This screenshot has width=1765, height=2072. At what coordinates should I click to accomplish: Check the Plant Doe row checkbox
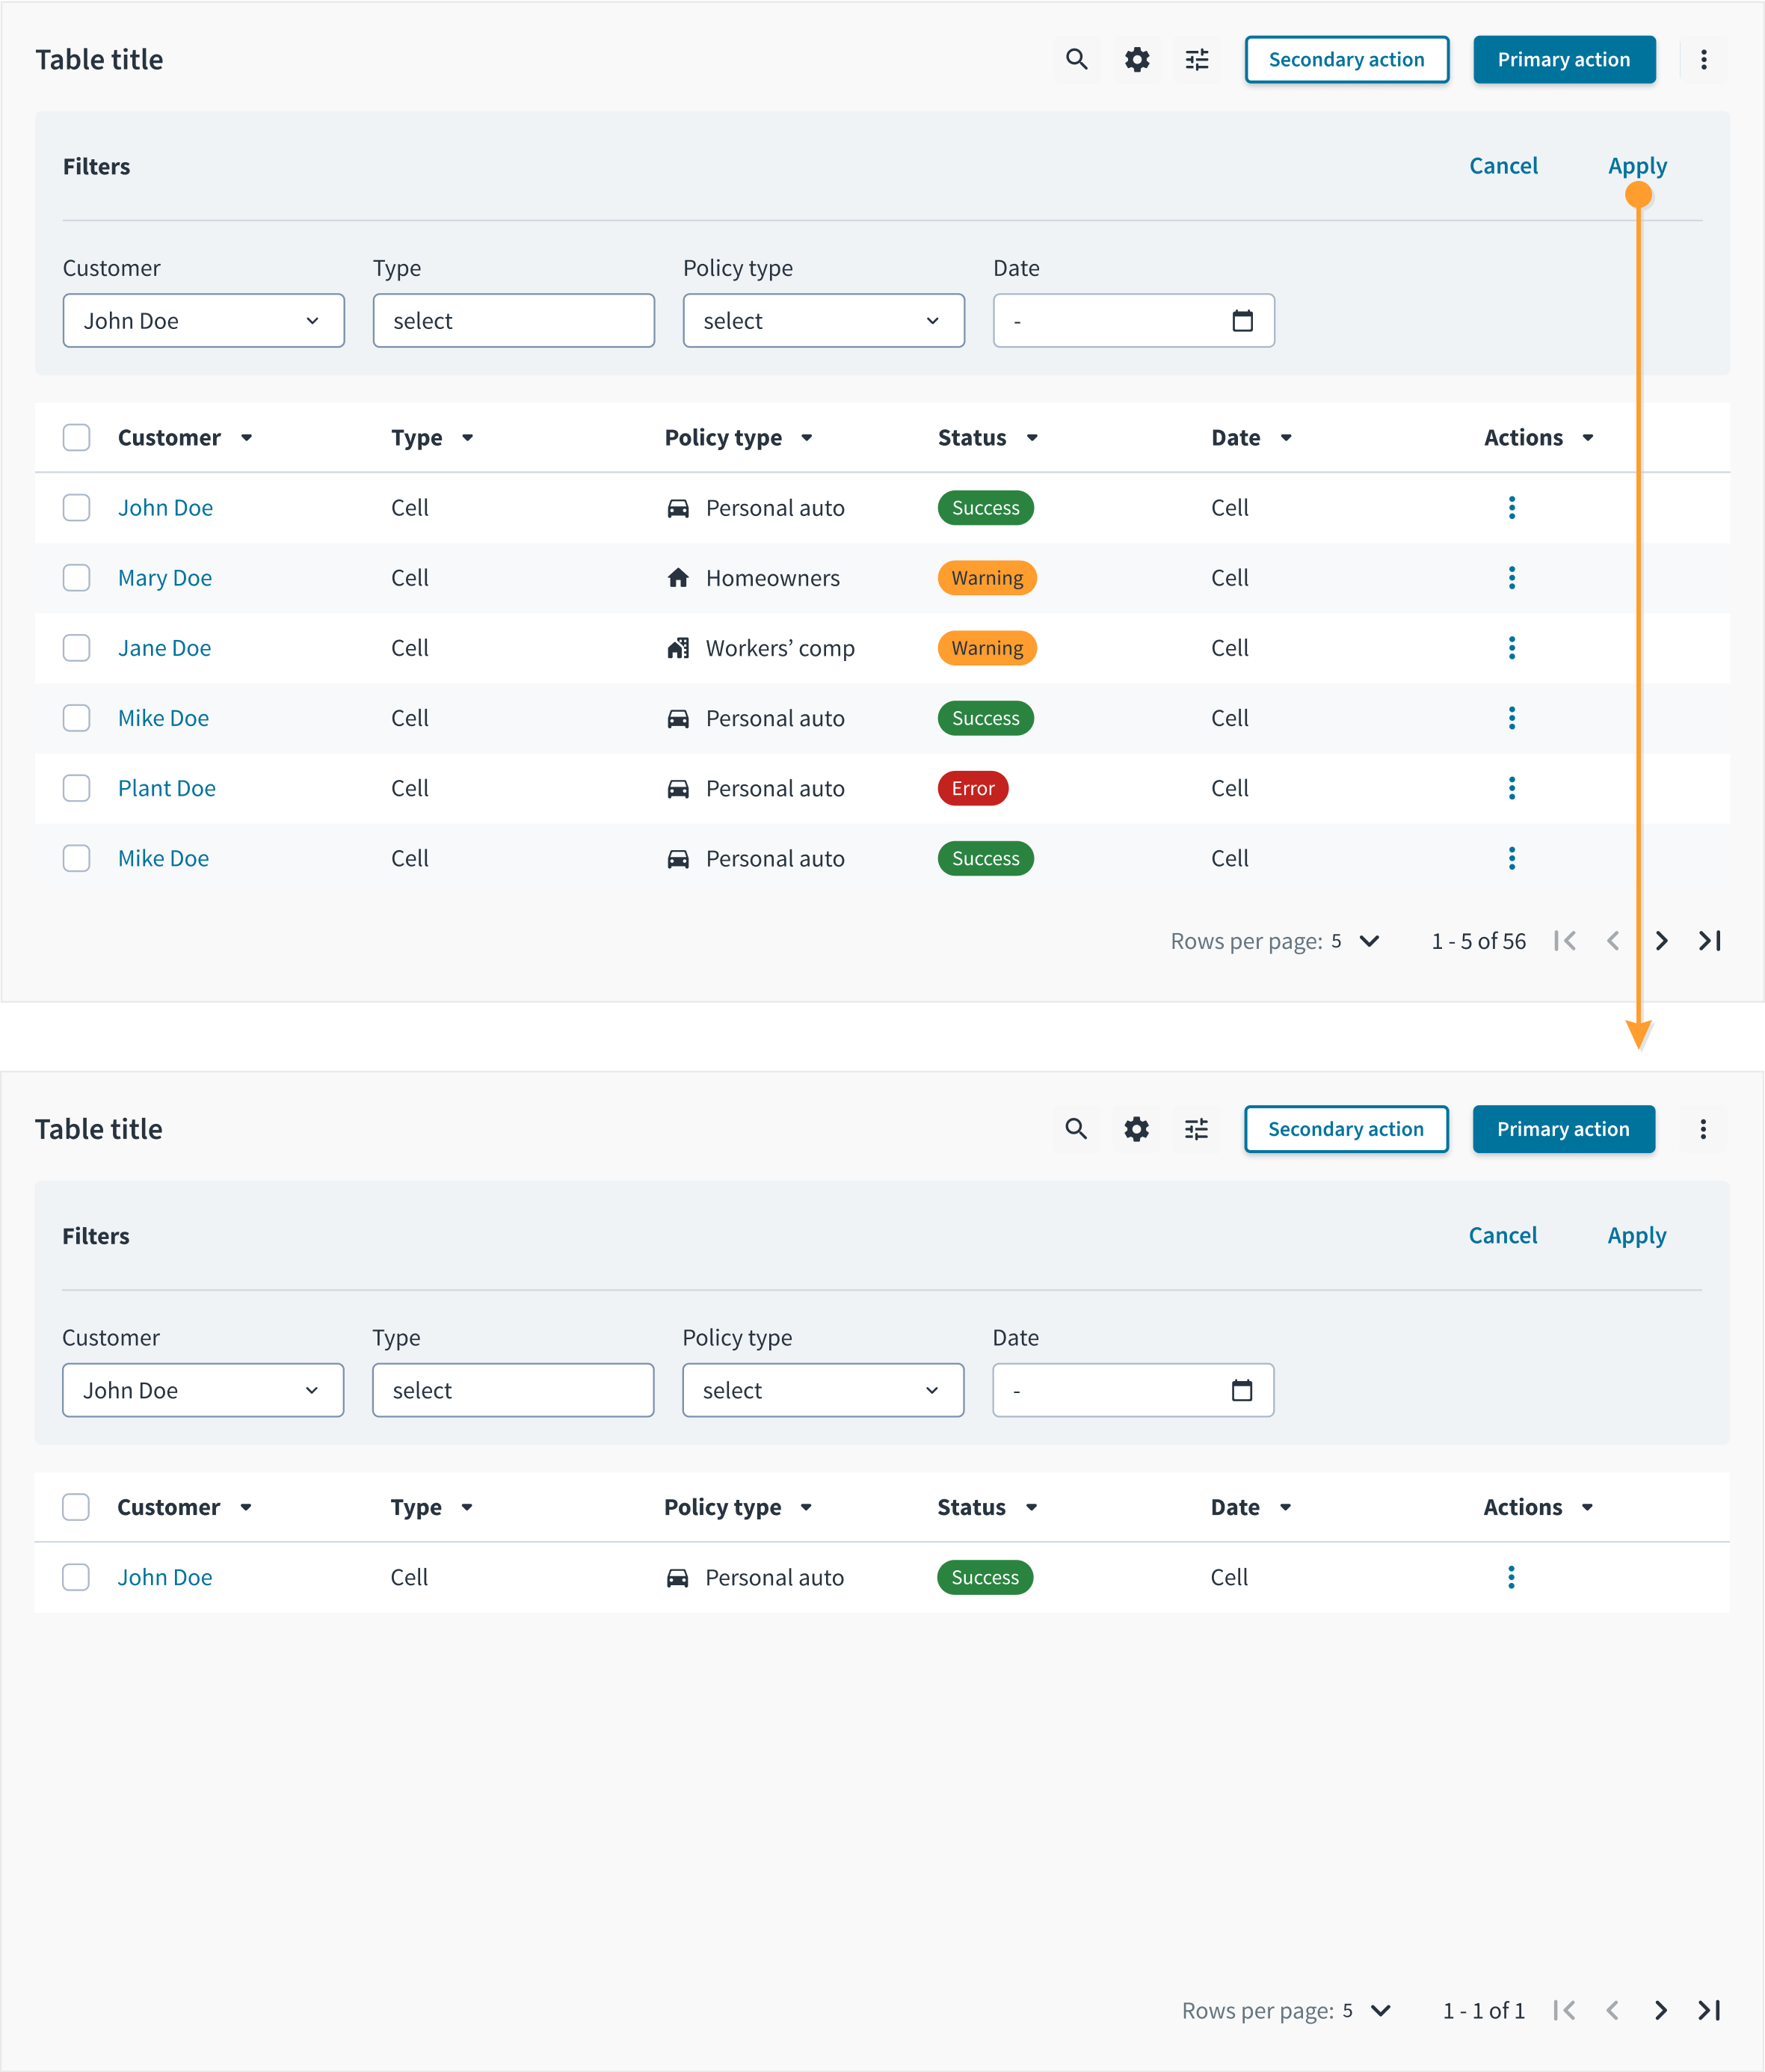click(x=77, y=788)
